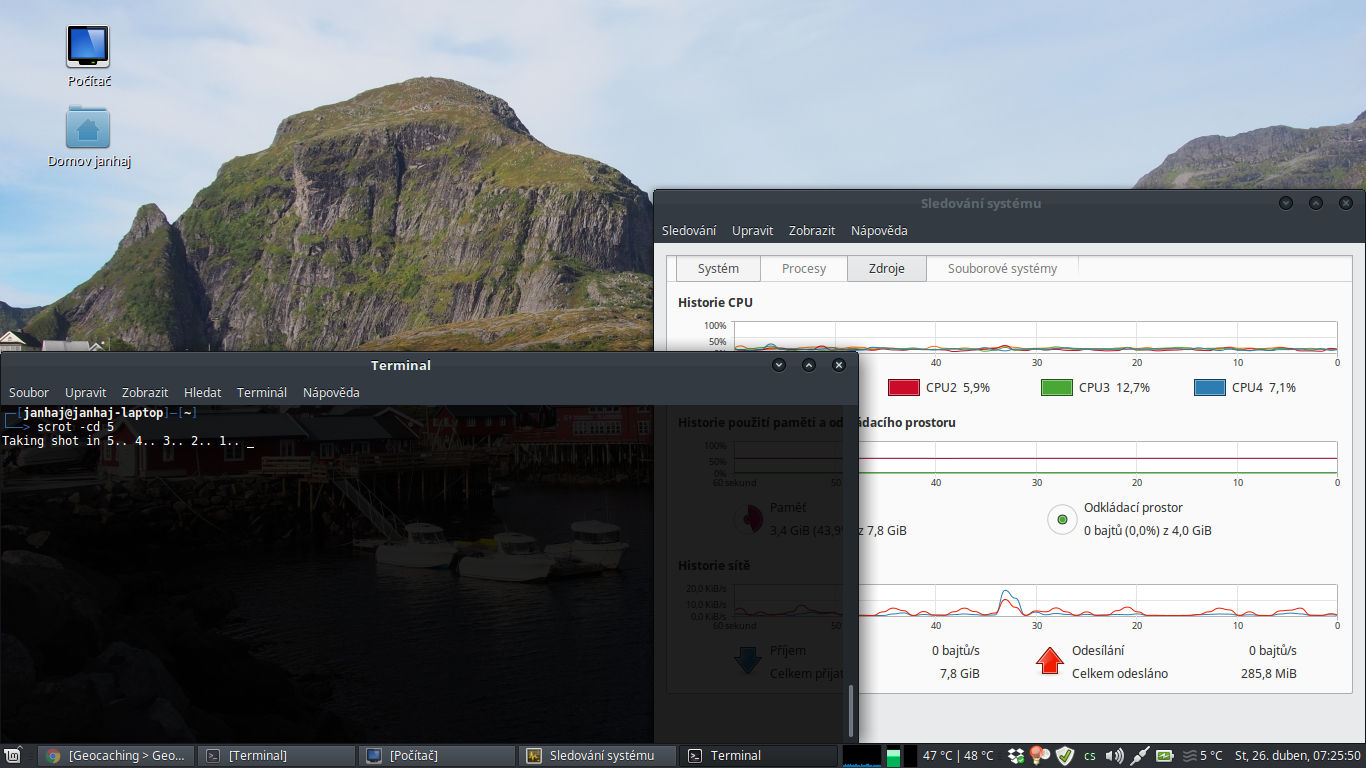Open the Terminál menu in Terminal
The width and height of the screenshot is (1366, 768).
click(262, 392)
